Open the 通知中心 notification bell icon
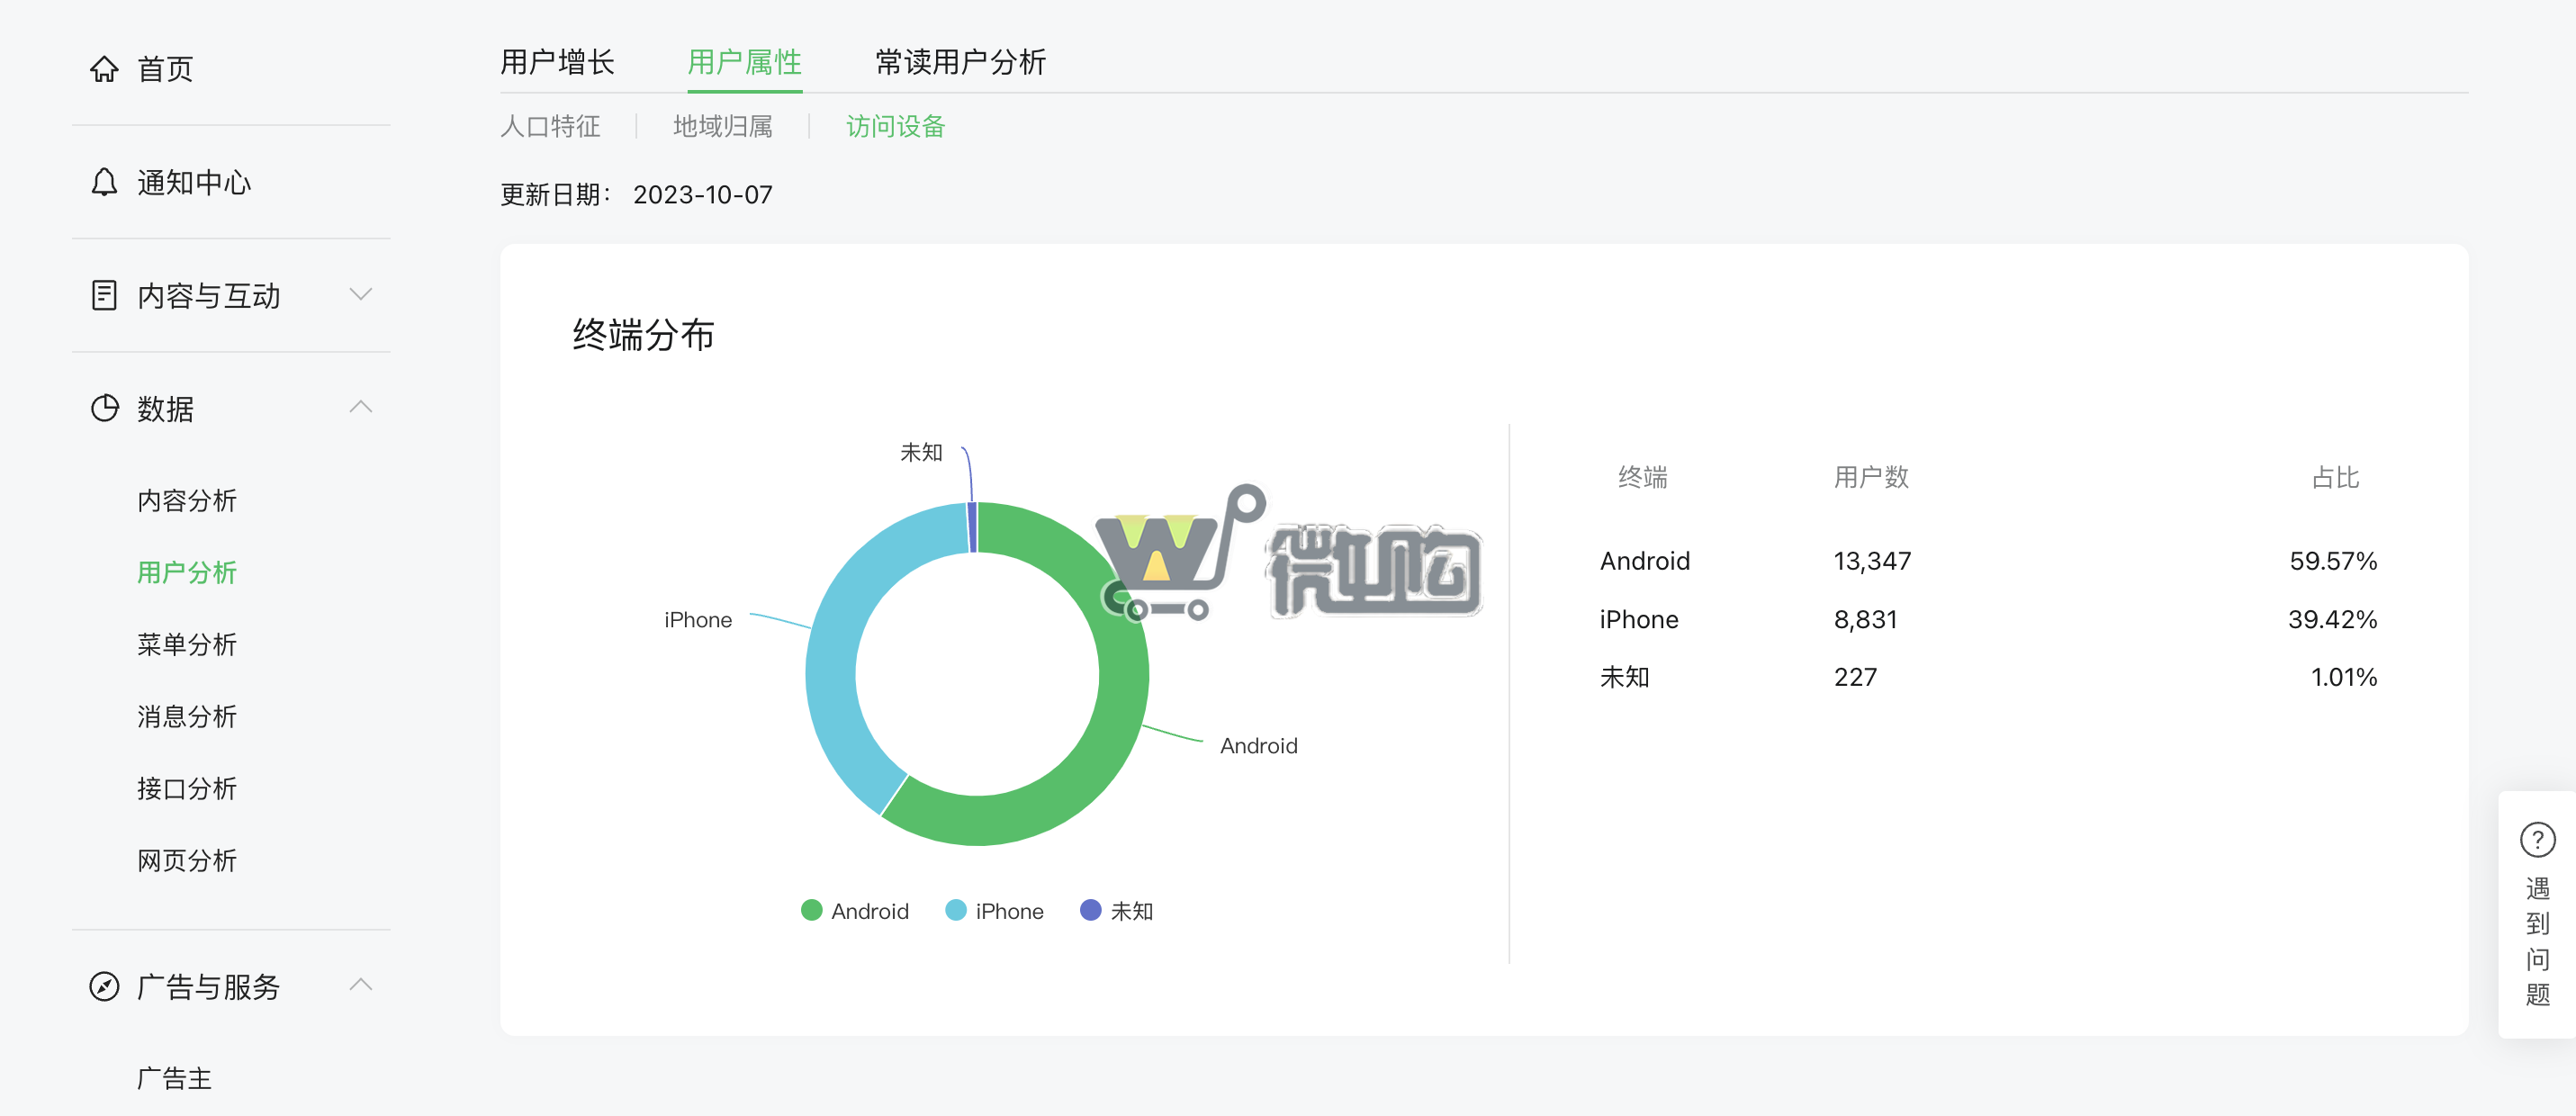The width and height of the screenshot is (2576, 1116). 106,182
